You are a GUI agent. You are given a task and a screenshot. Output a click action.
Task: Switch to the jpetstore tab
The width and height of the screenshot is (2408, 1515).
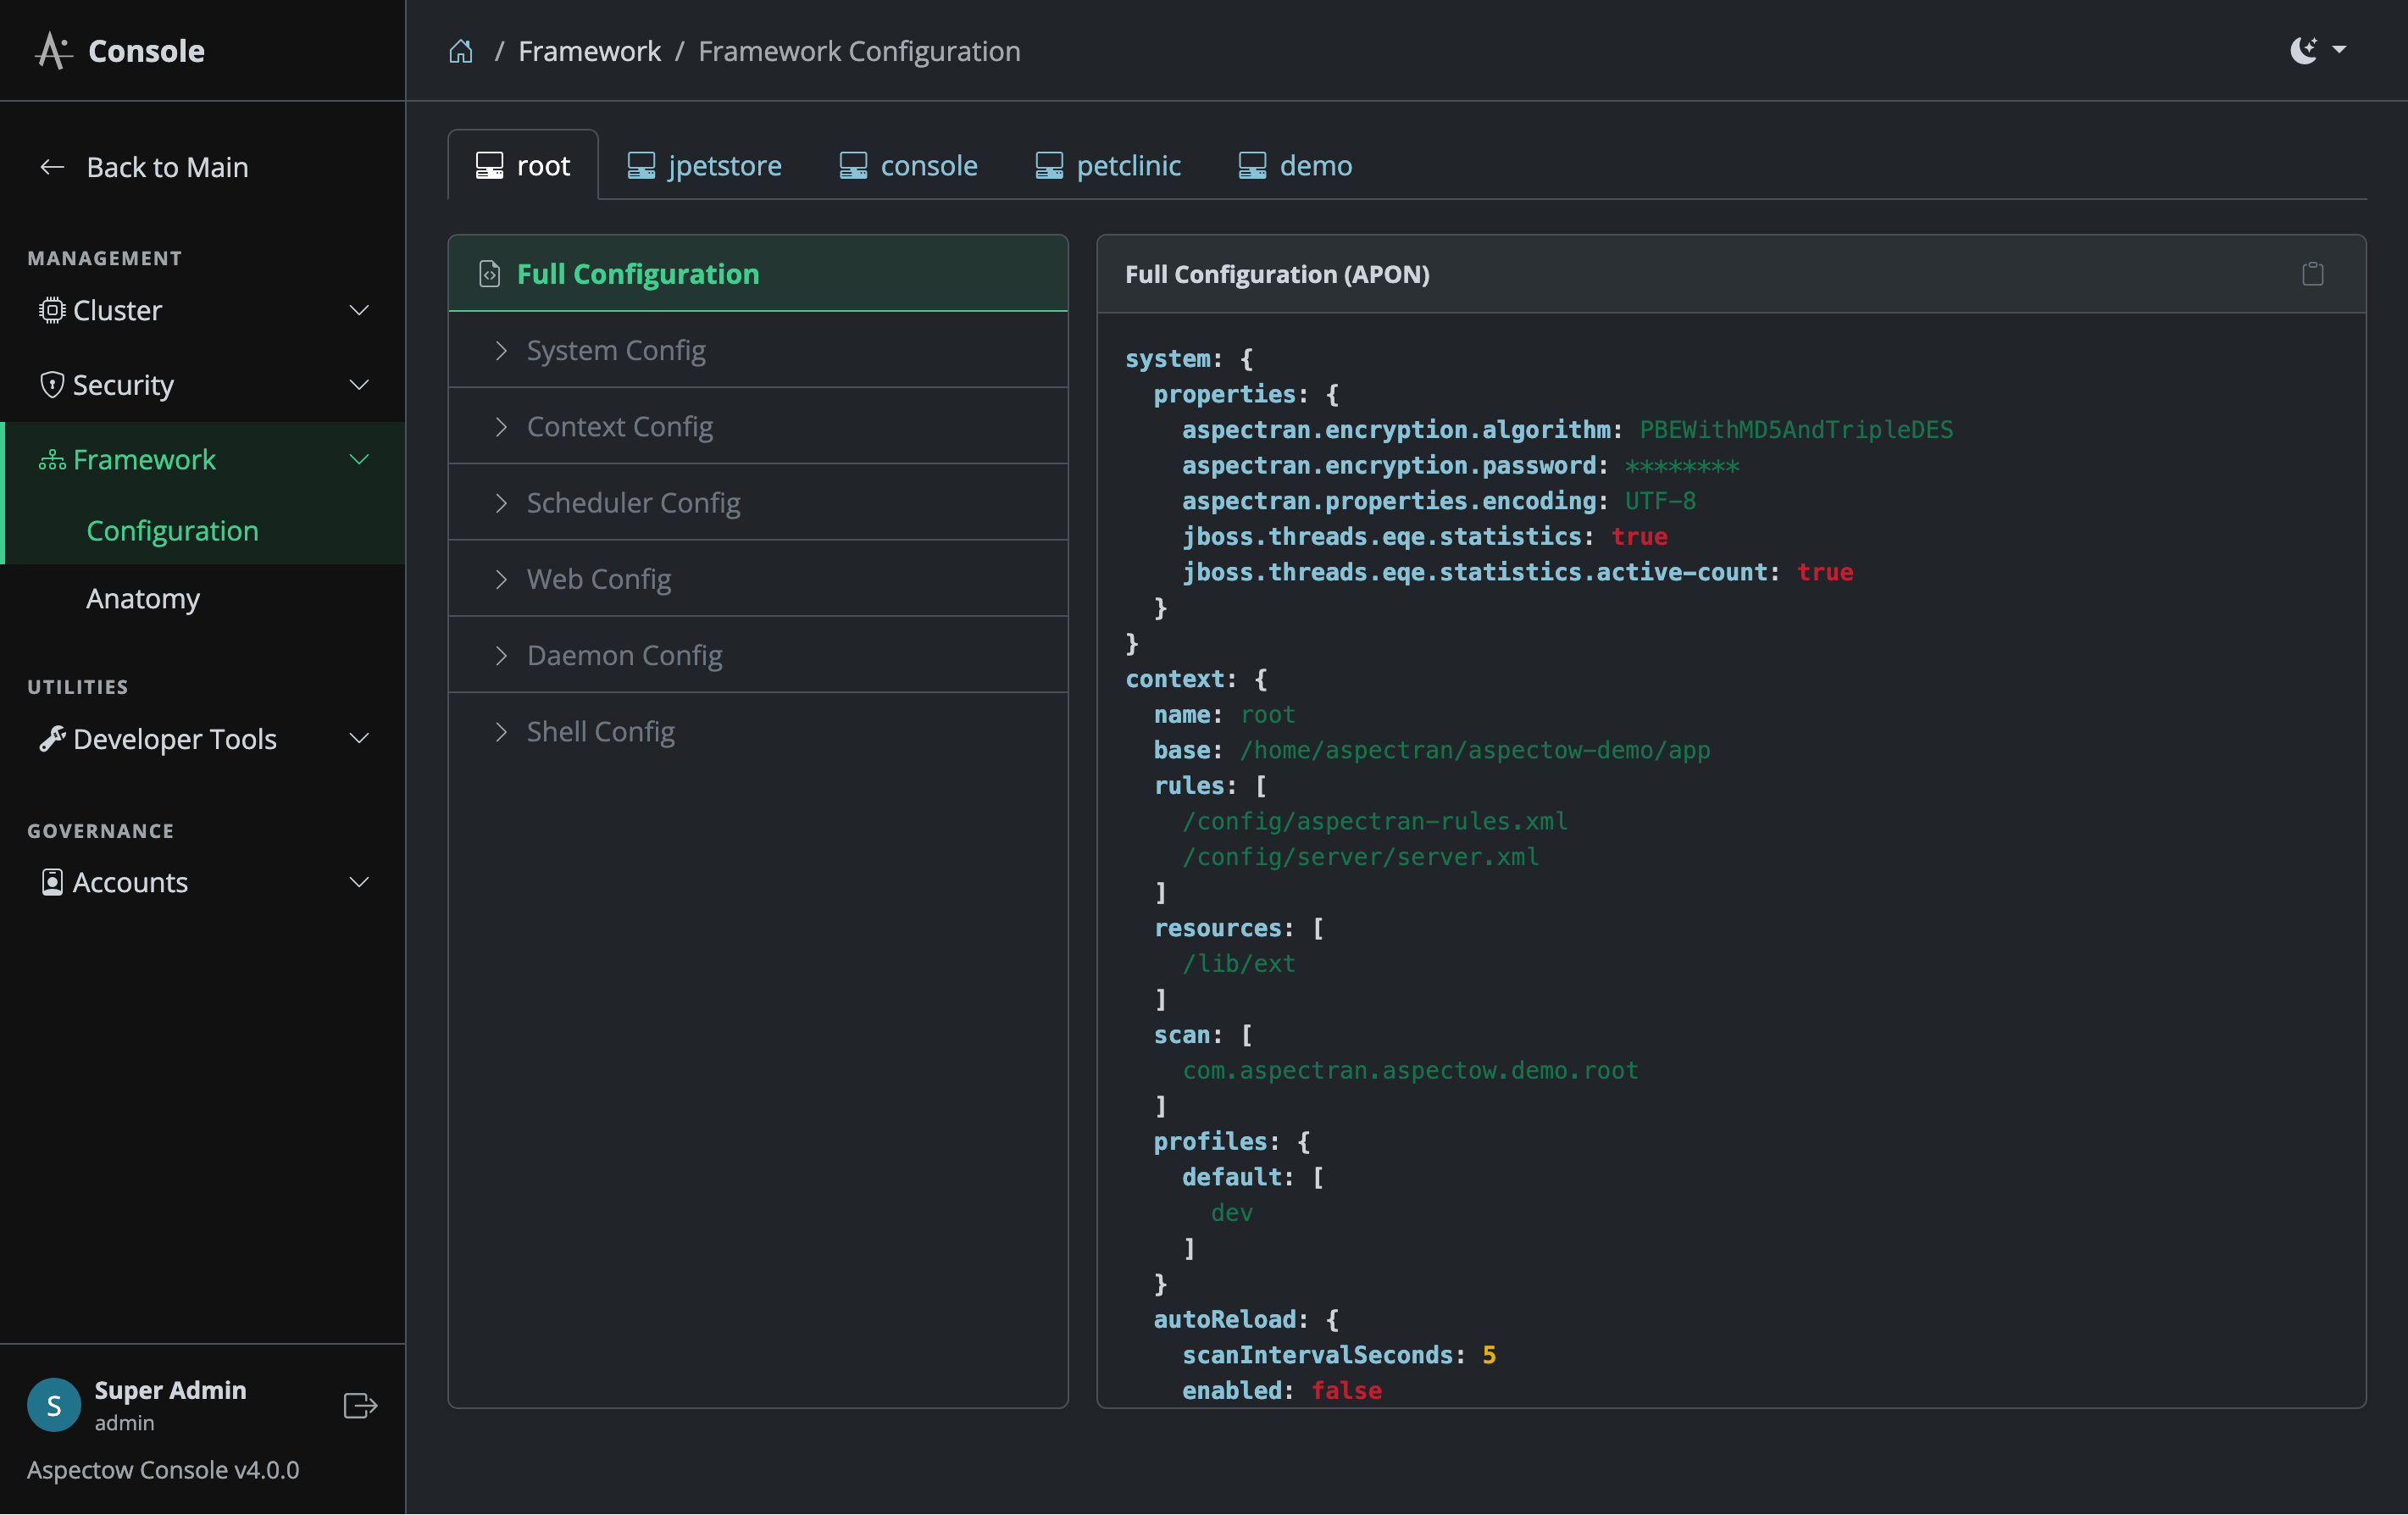point(705,165)
